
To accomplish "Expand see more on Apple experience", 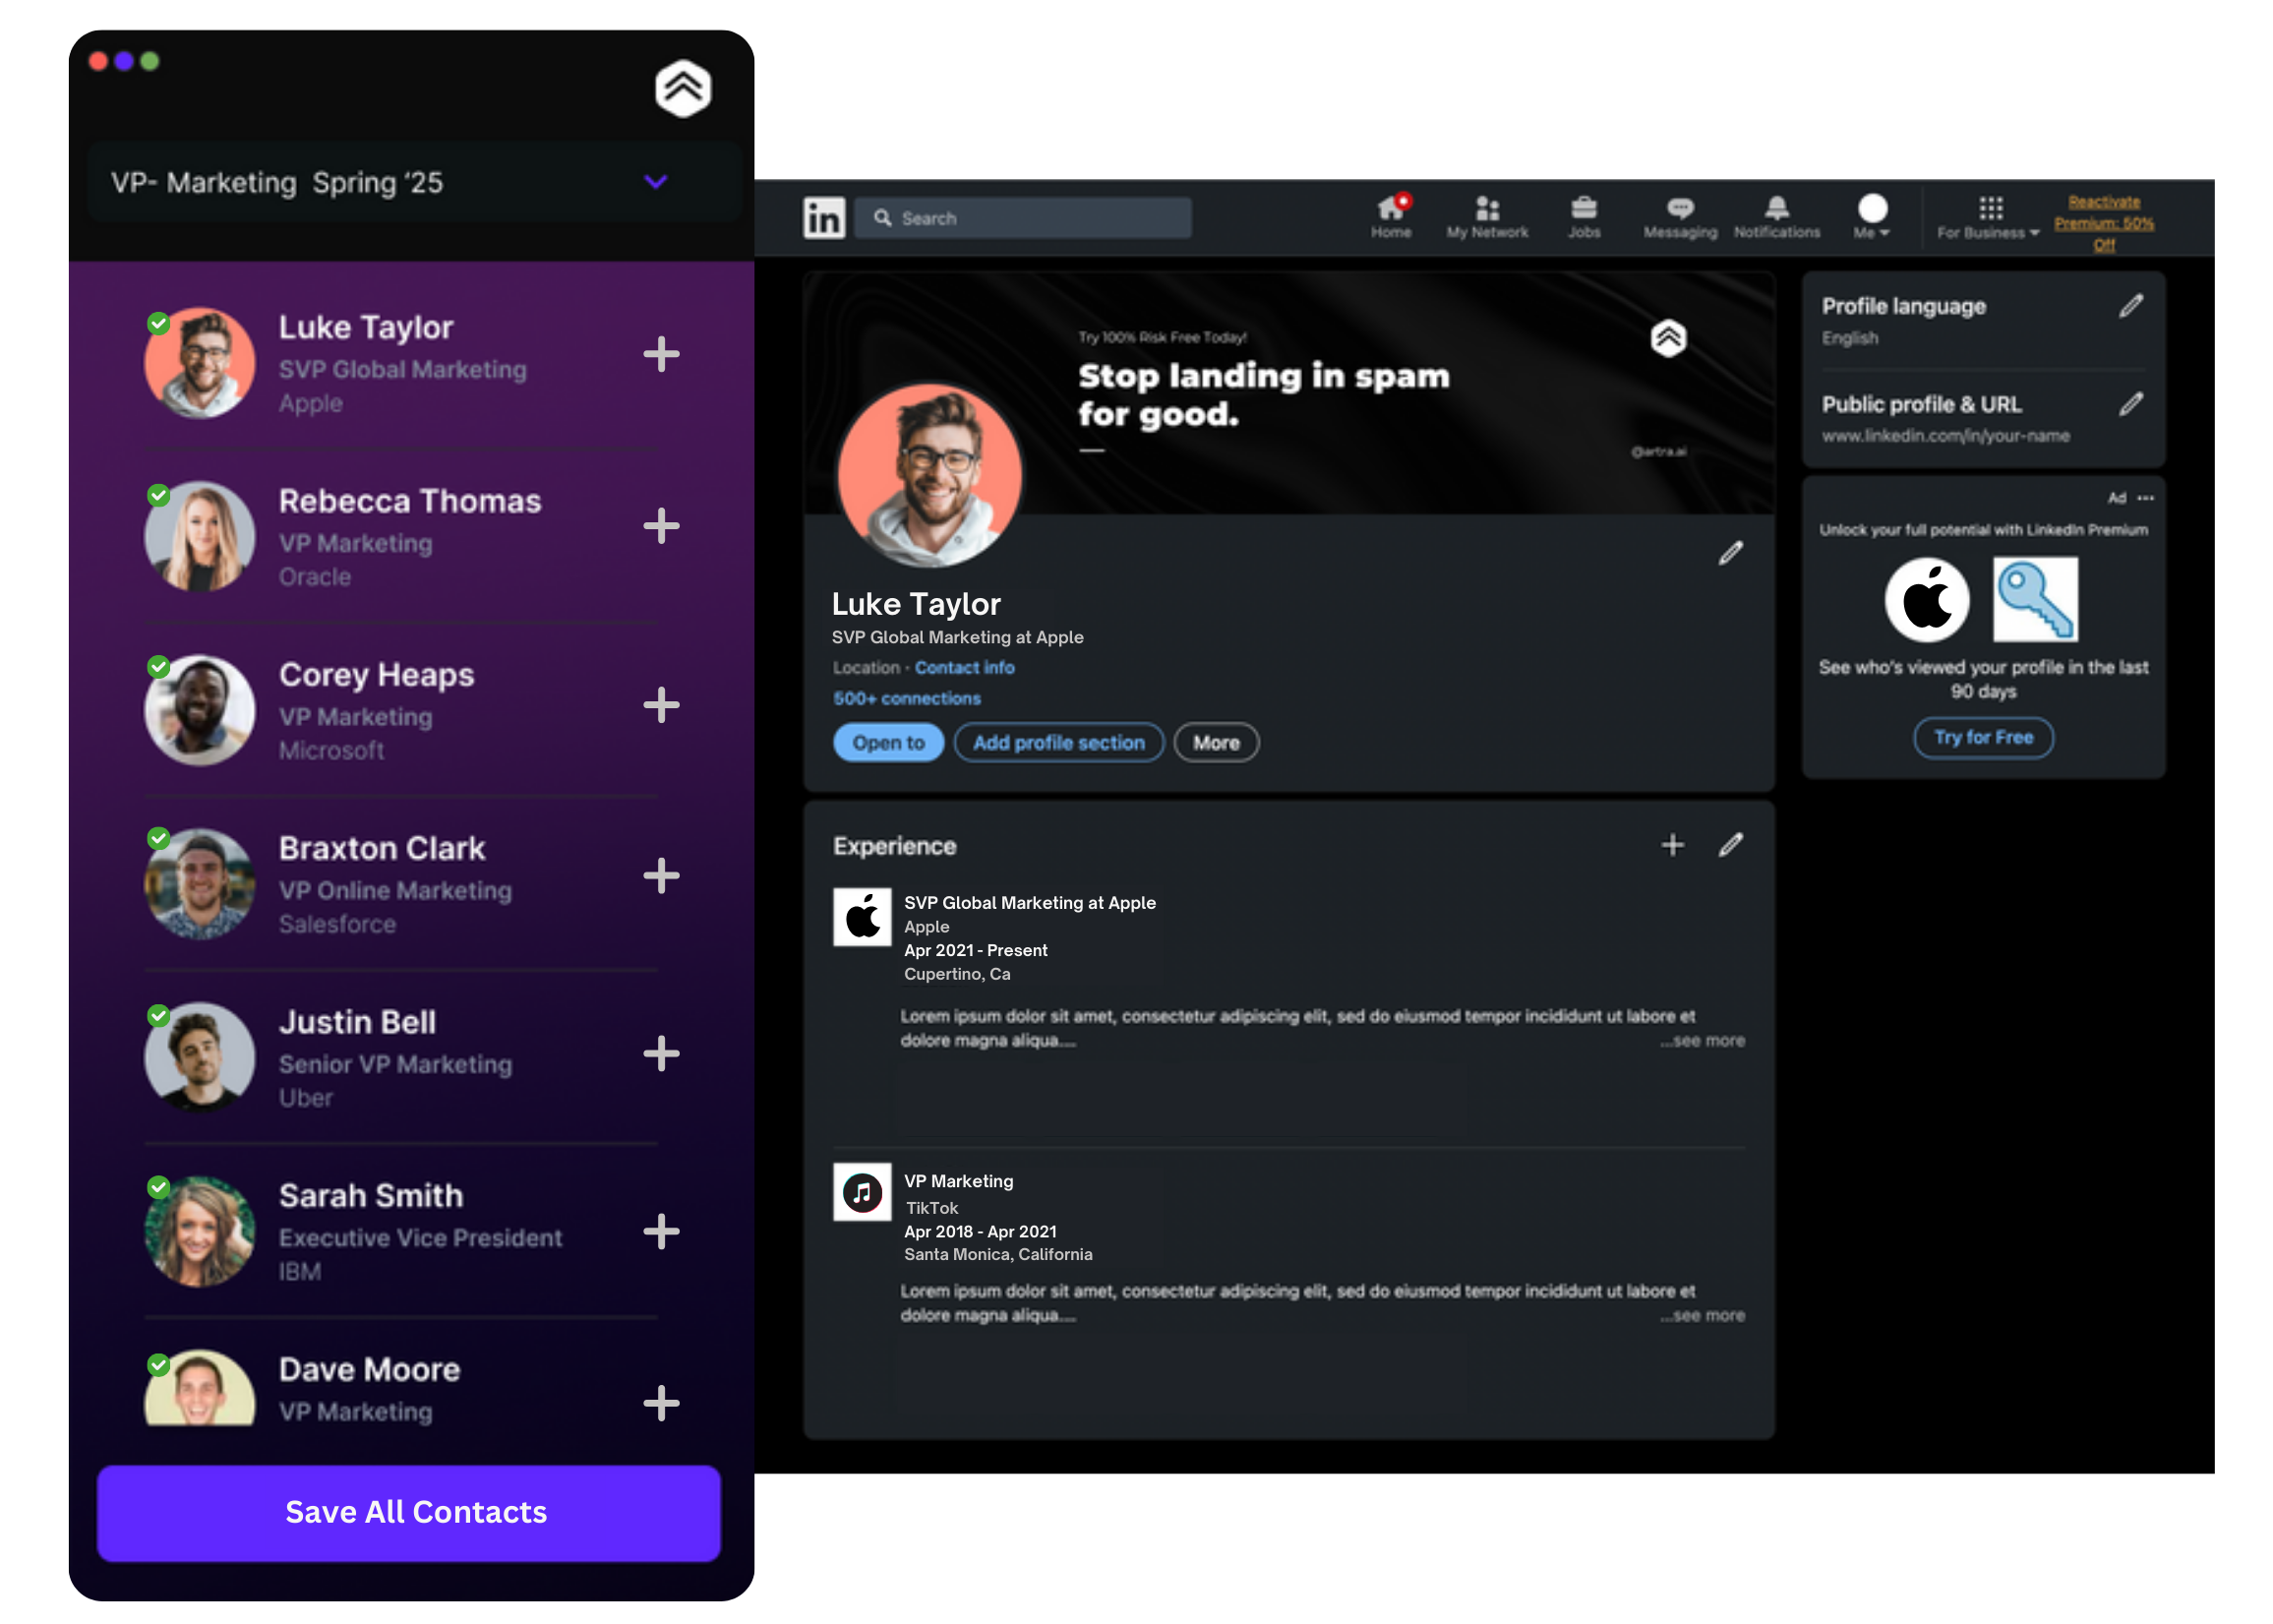I will [x=1702, y=1041].
